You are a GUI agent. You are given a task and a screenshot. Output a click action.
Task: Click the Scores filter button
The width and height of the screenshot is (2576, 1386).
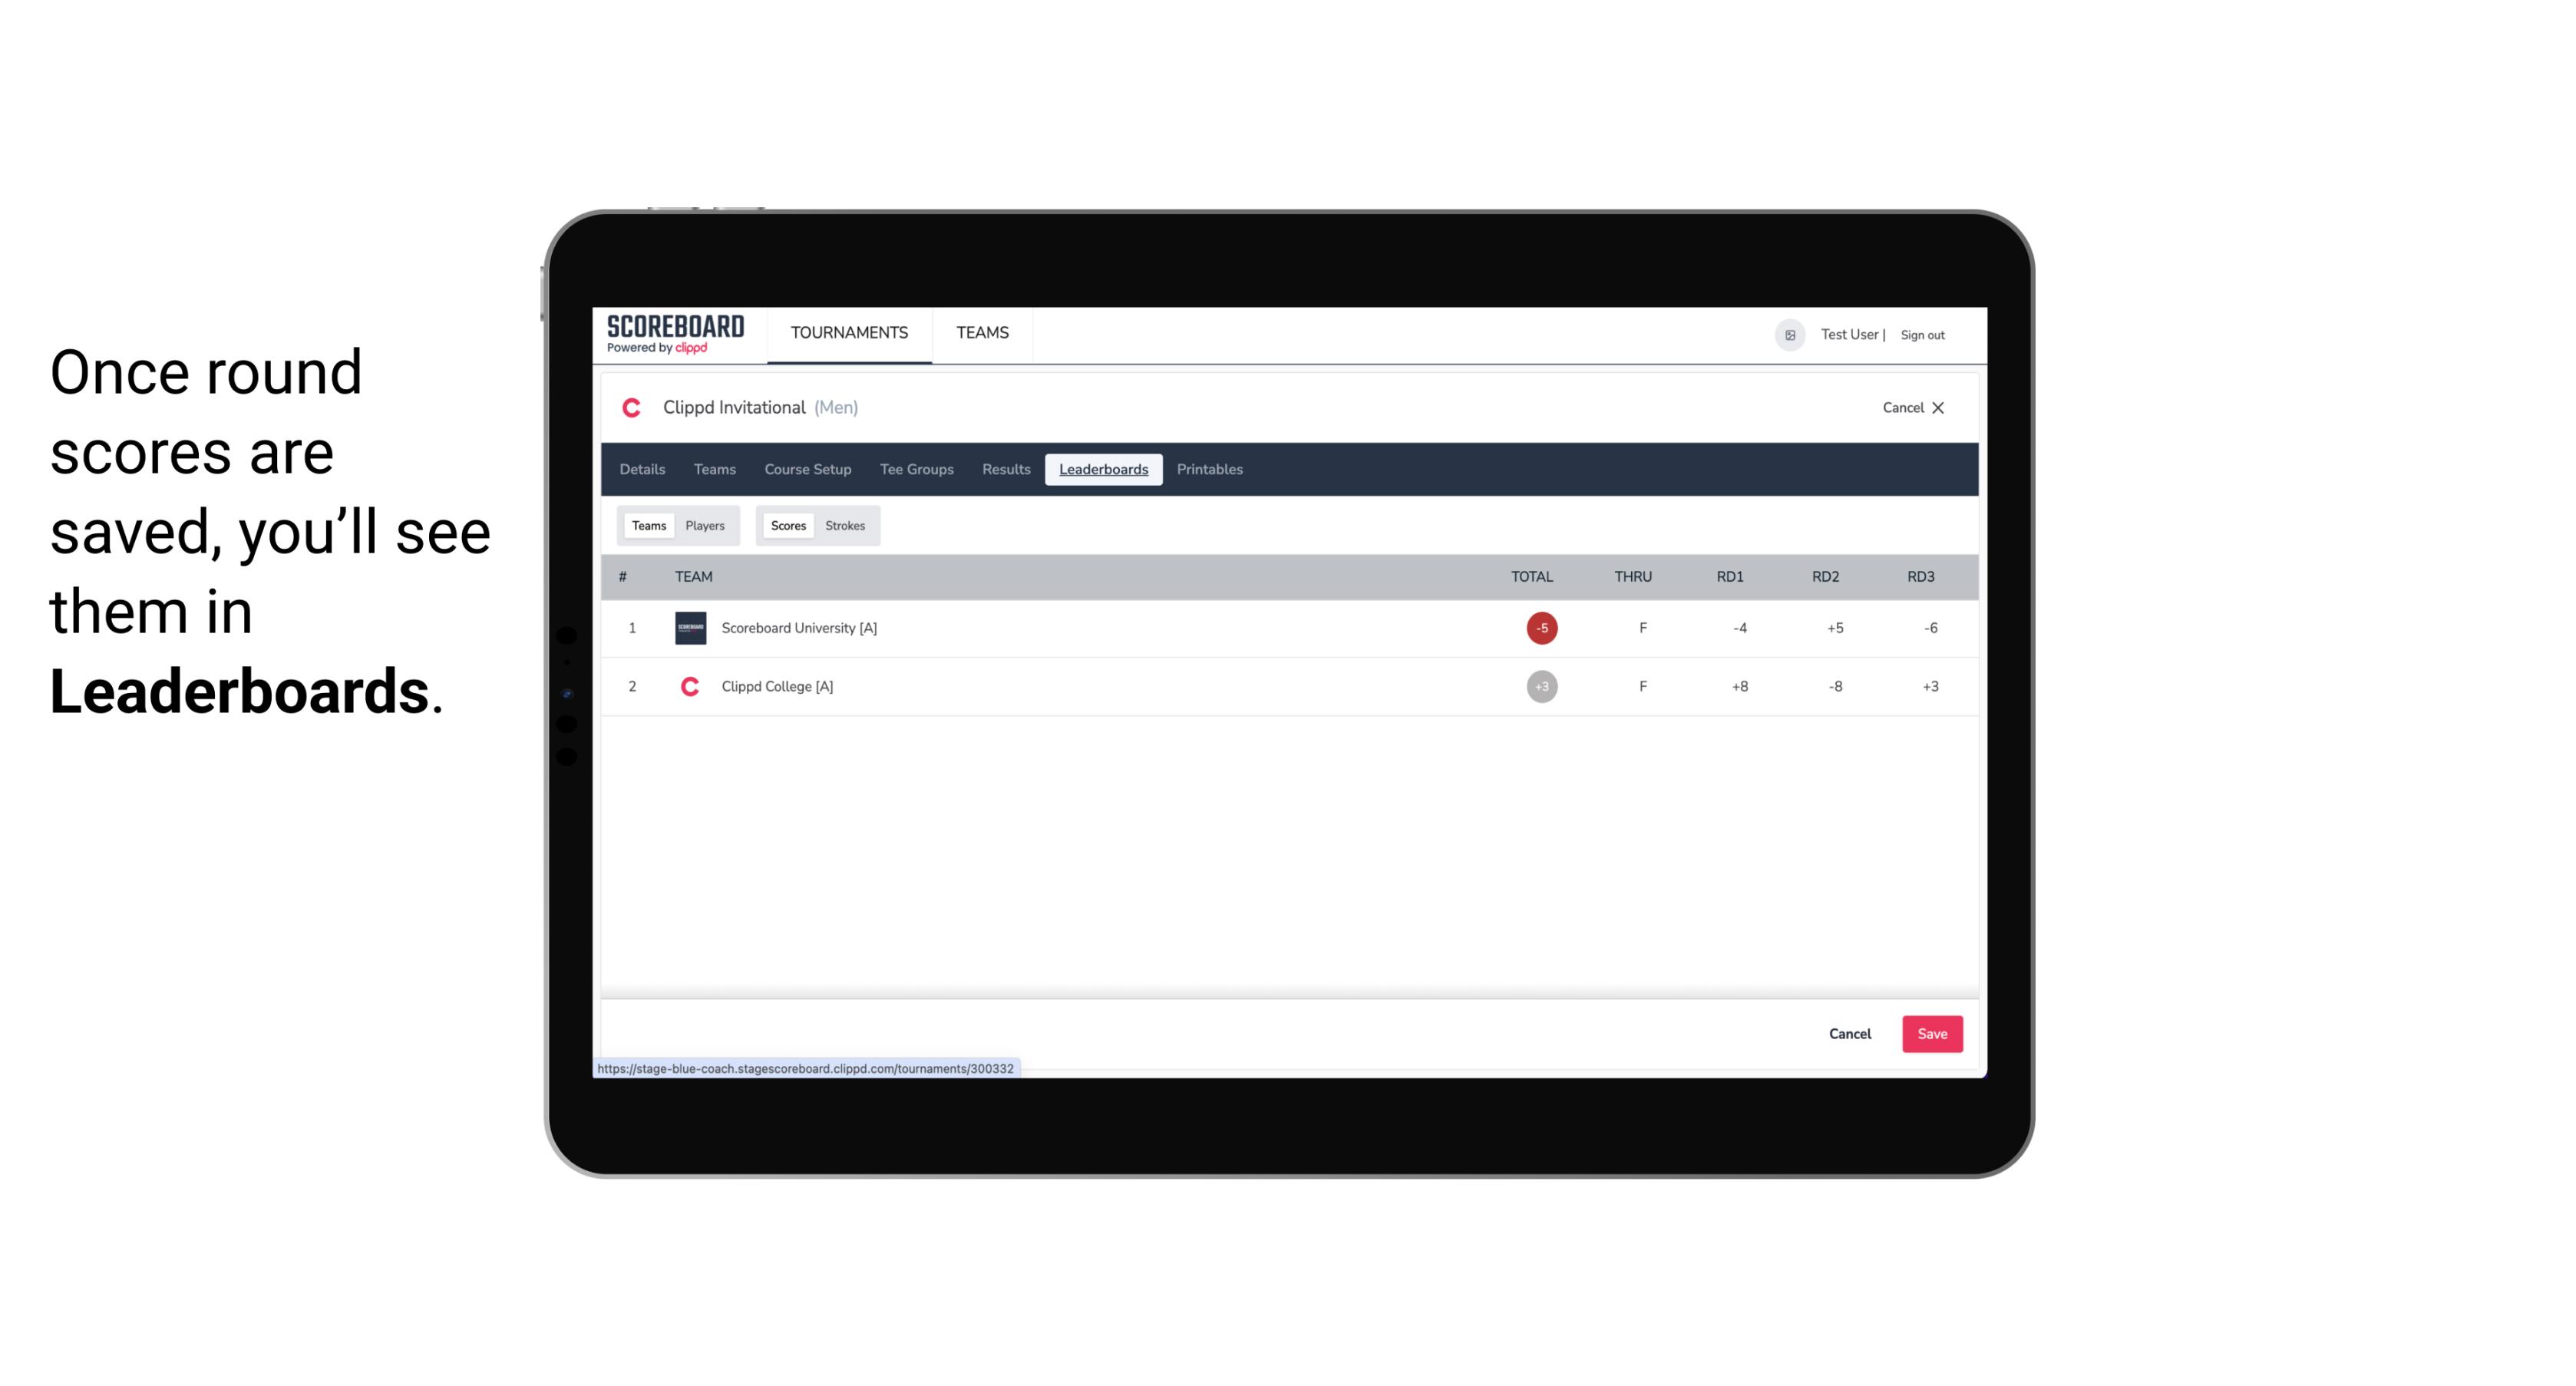pos(787,526)
